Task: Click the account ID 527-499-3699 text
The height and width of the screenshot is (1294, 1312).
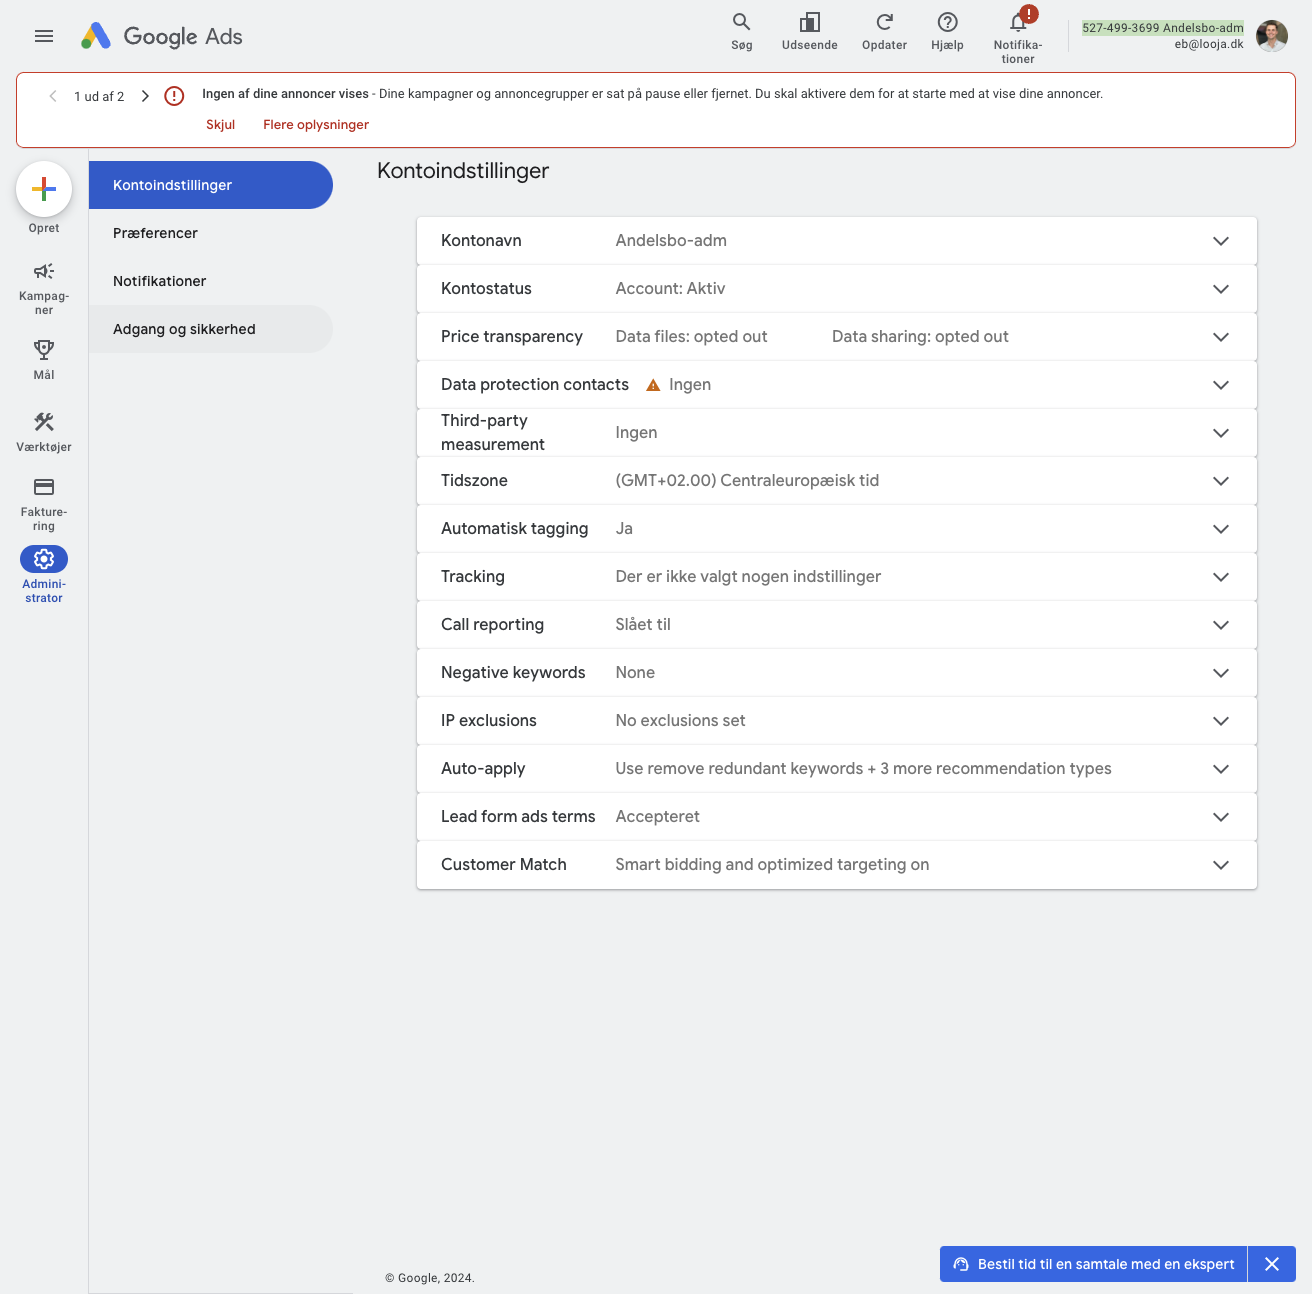Action: click(x=1120, y=28)
